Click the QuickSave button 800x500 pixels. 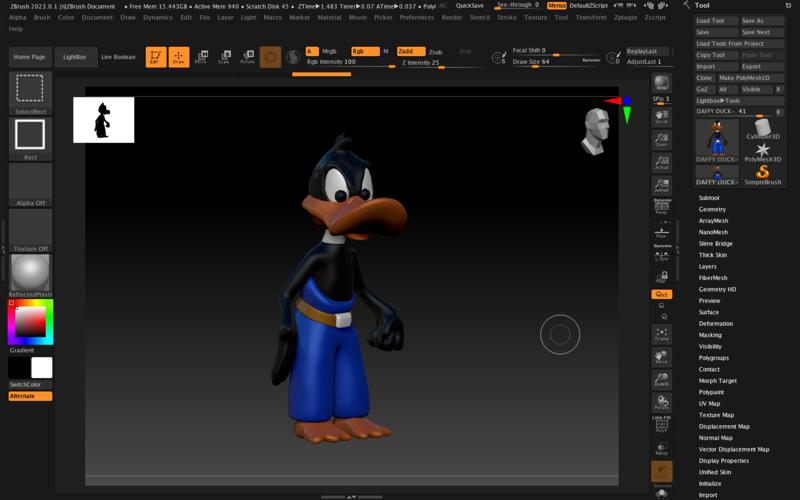(470, 6)
